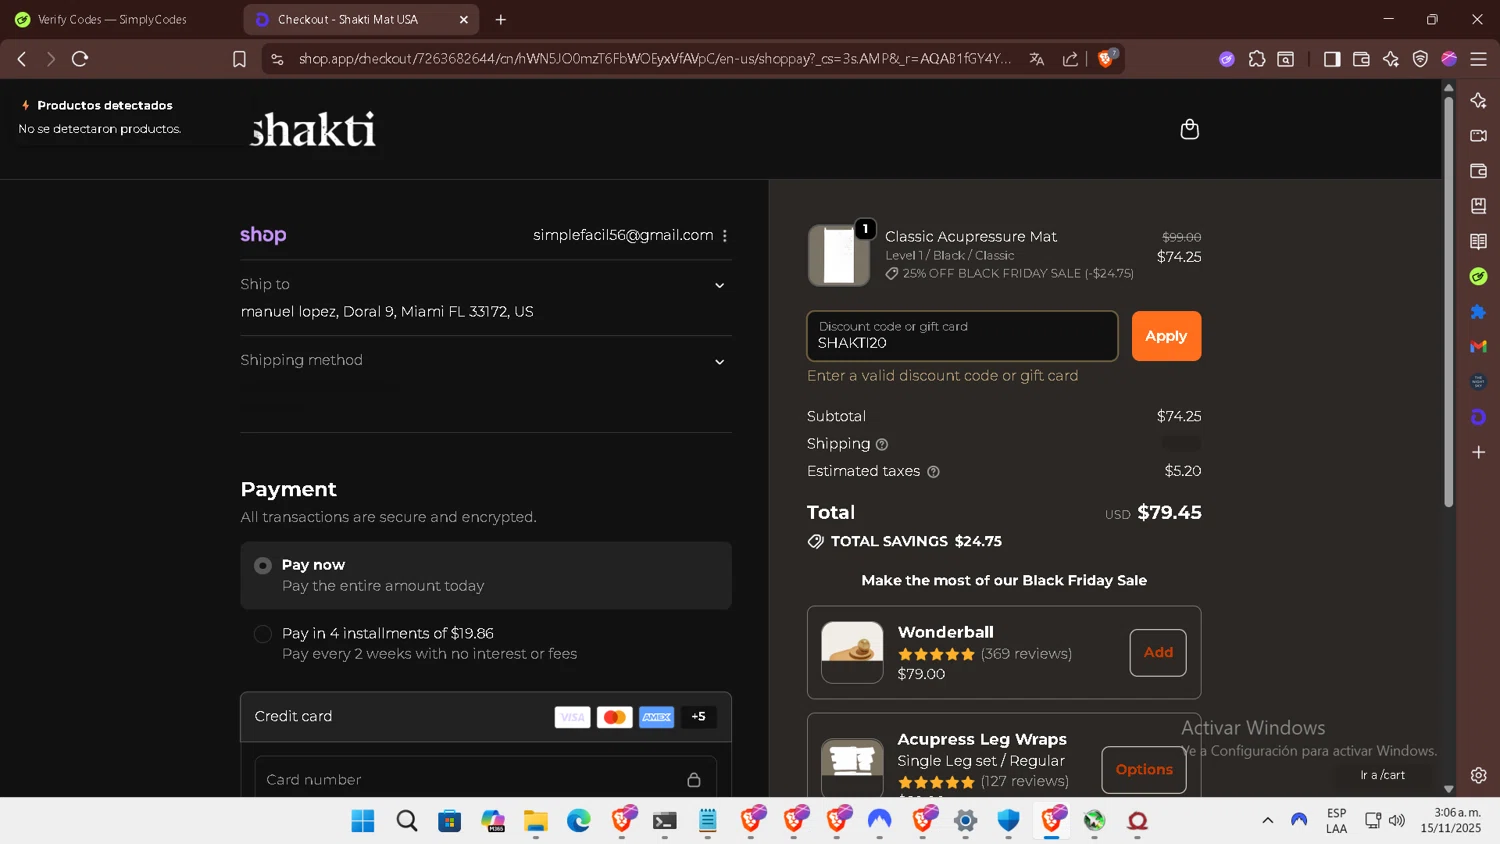Click the discount code input field
The height and width of the screenshot is (844, 1500).
(962, 336)
